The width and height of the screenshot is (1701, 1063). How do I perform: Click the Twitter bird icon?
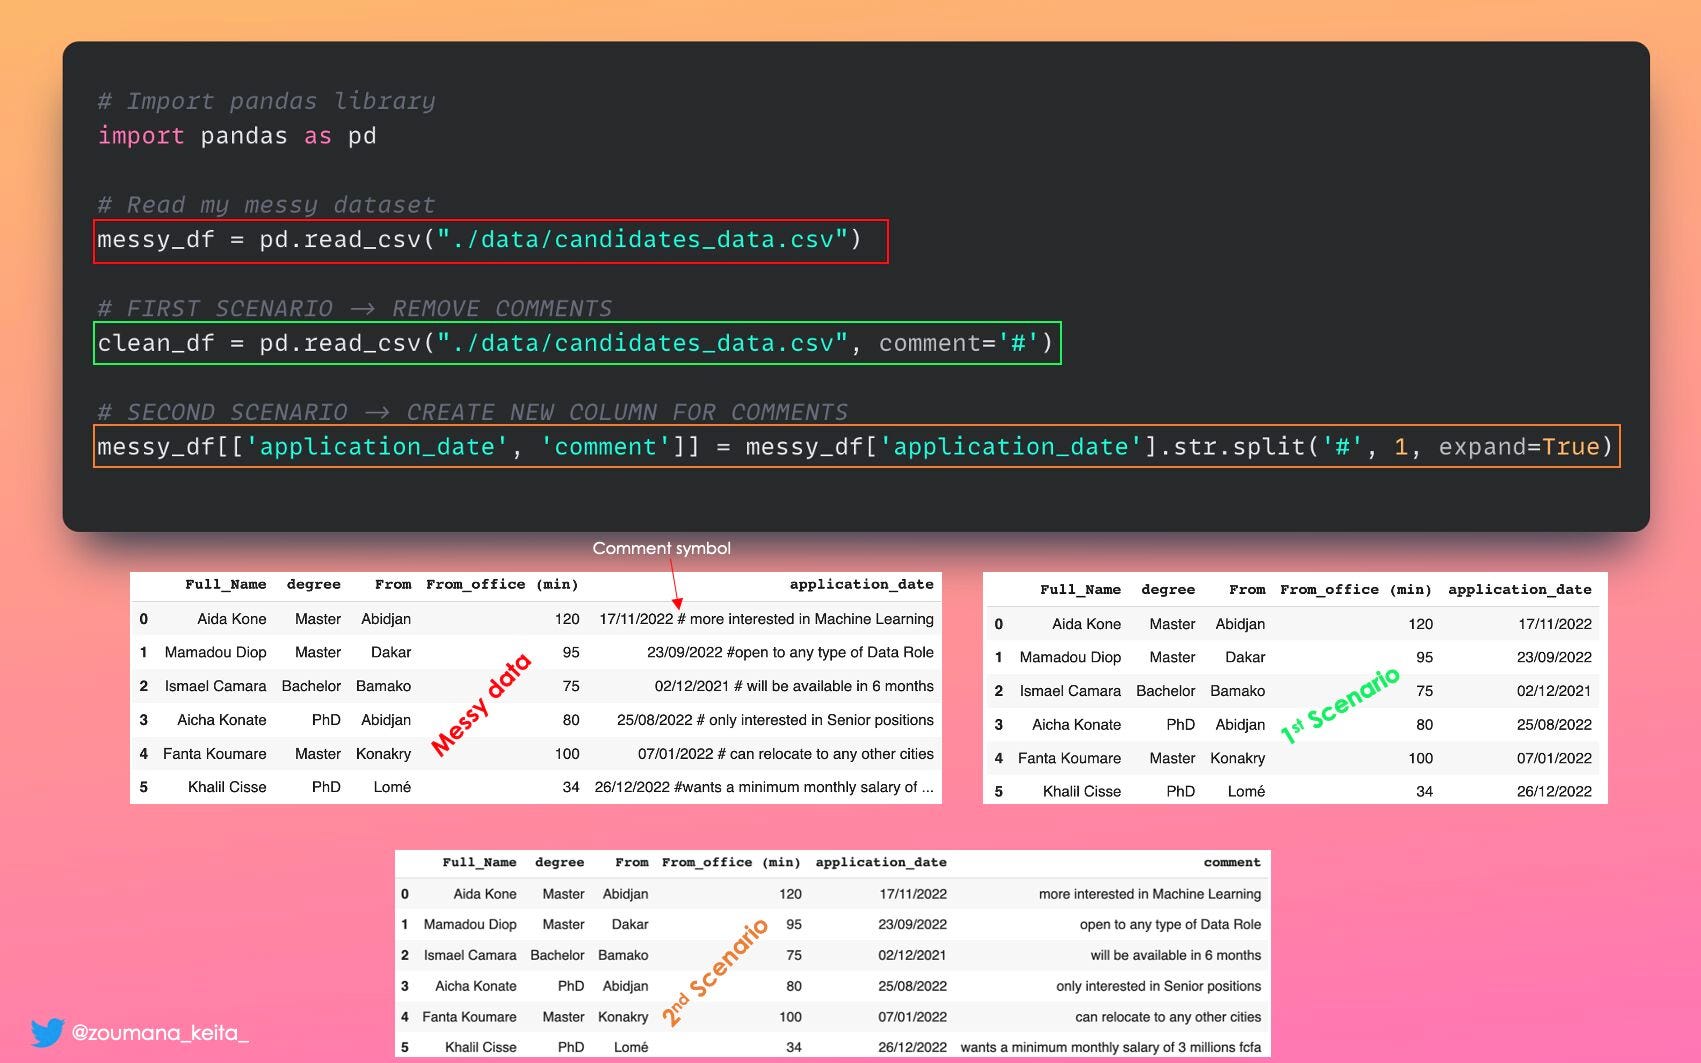coord(47,1032)
